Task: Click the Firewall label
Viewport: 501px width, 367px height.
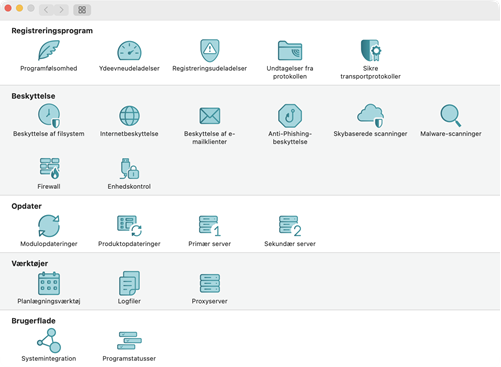Action: tap(49, 186)
